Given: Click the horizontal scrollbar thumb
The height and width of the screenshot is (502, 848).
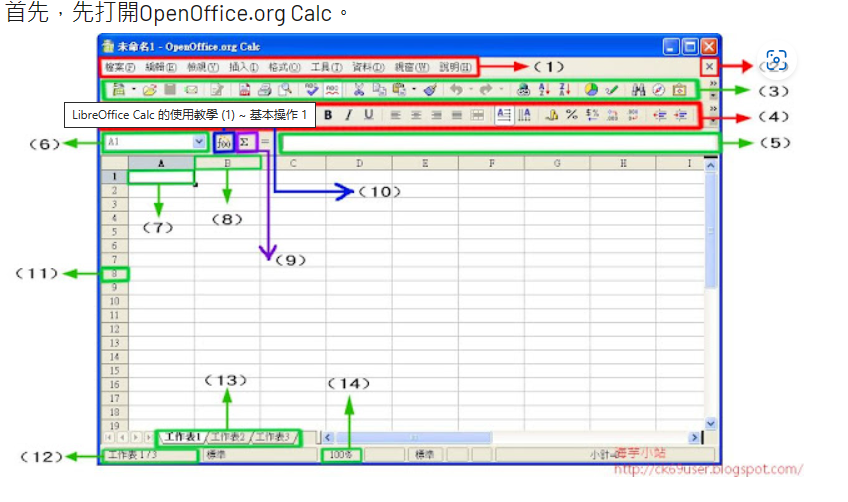Looking at the screenshot, I should (414, 437).
